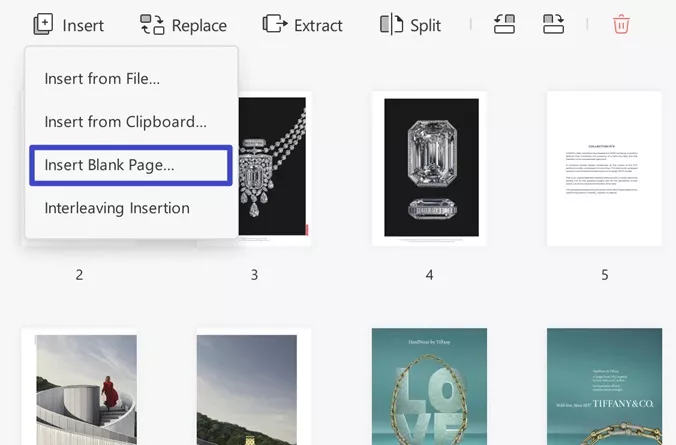Click the Replace label
Image resolution: width=676 pixels, height=445 pixels.
(x=199, y=25)
